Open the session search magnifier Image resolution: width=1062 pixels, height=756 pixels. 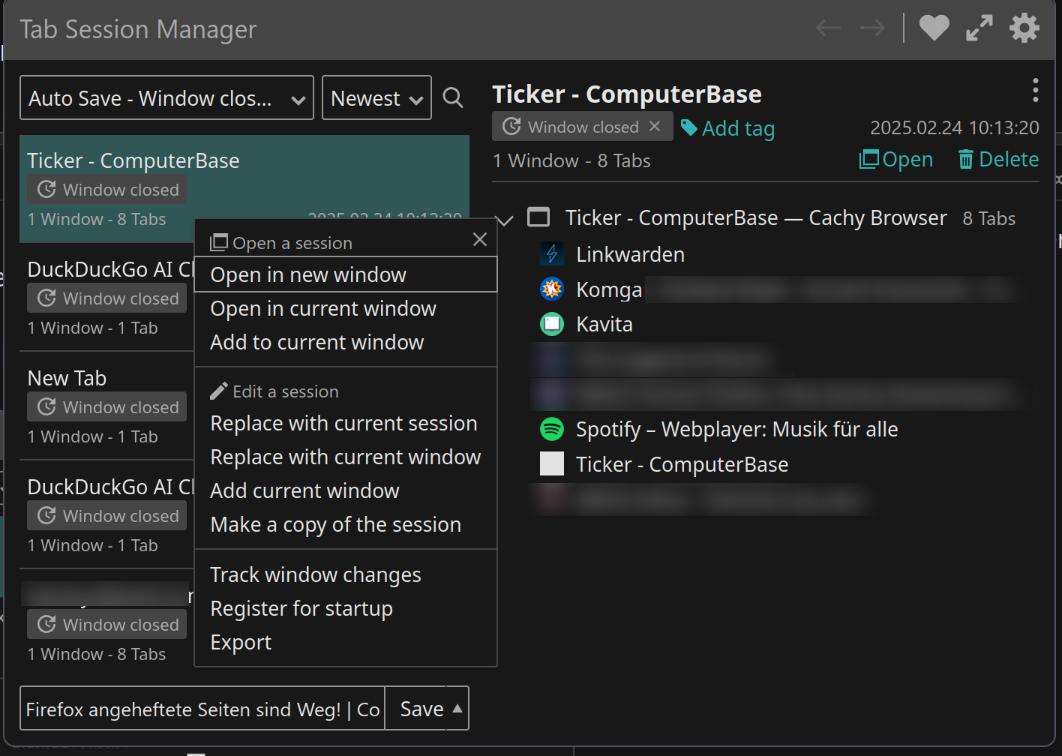pyautogui.click(x=453, y=98)
